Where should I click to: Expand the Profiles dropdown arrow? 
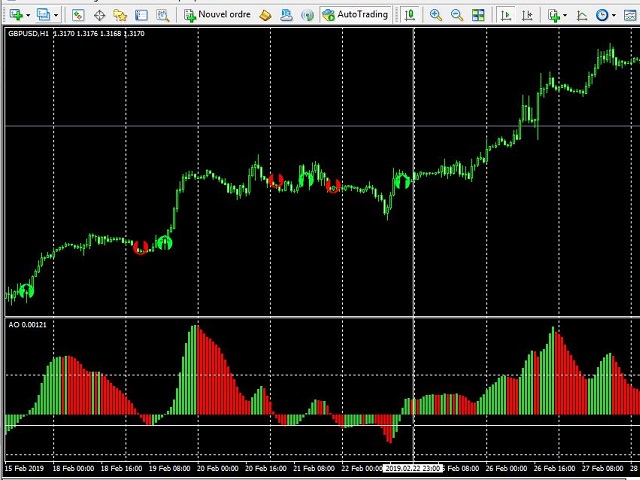coord(56,15)
